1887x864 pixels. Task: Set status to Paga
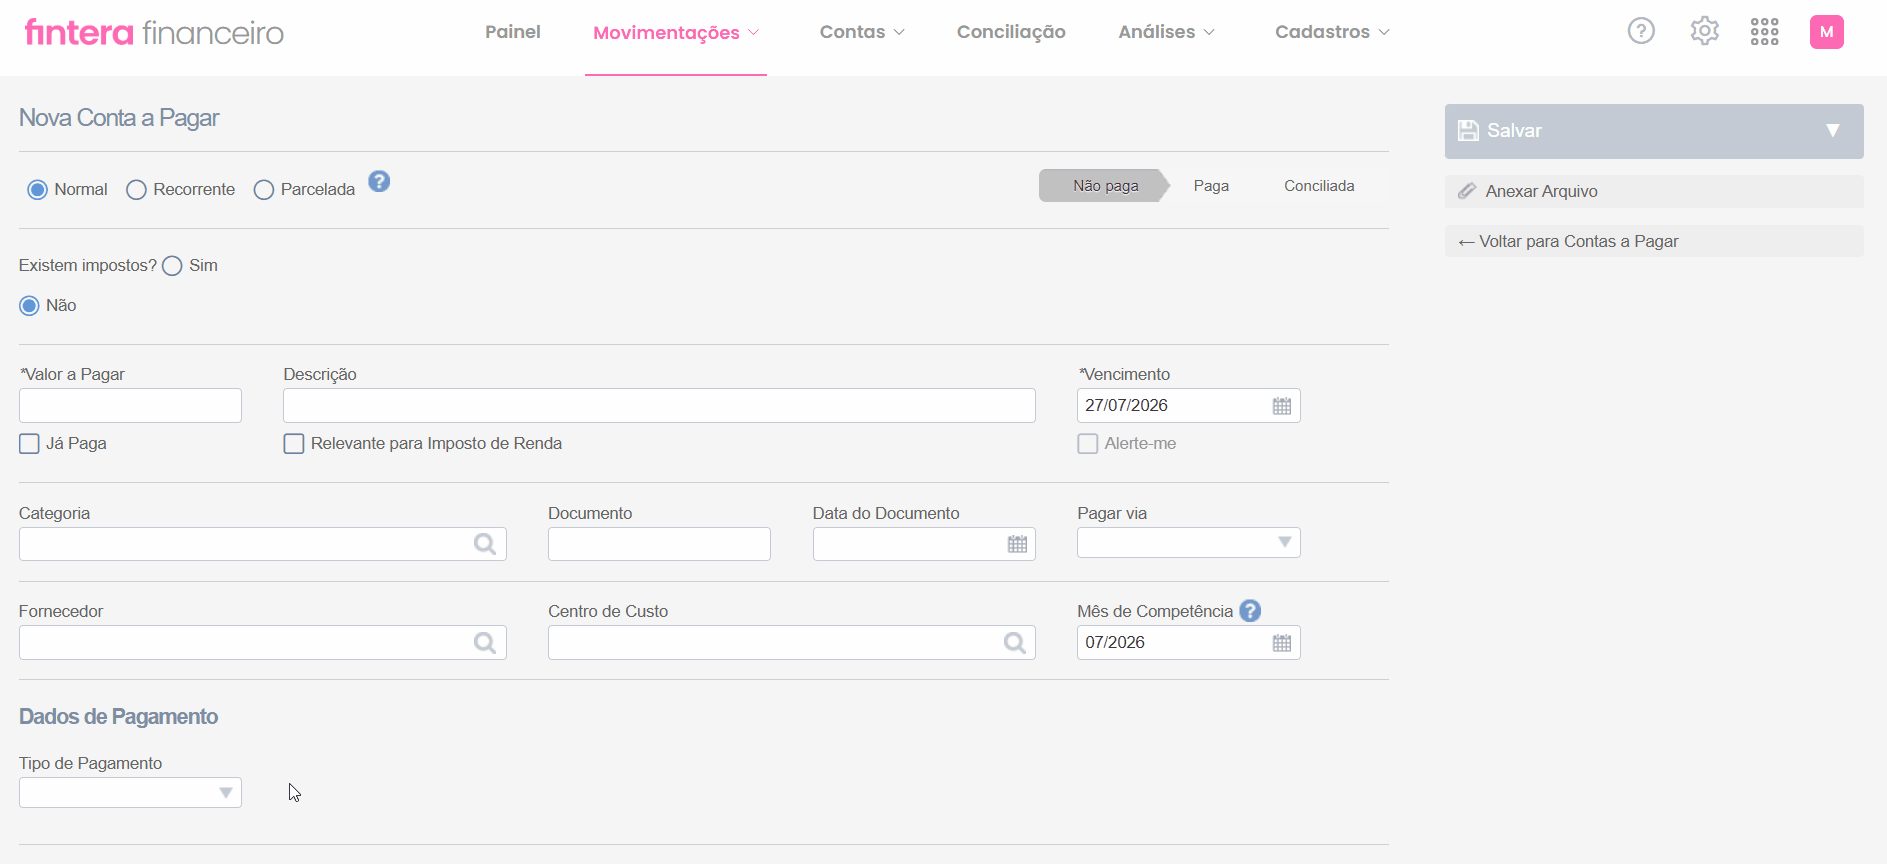pyautogui.click(x=1211, y=186)
